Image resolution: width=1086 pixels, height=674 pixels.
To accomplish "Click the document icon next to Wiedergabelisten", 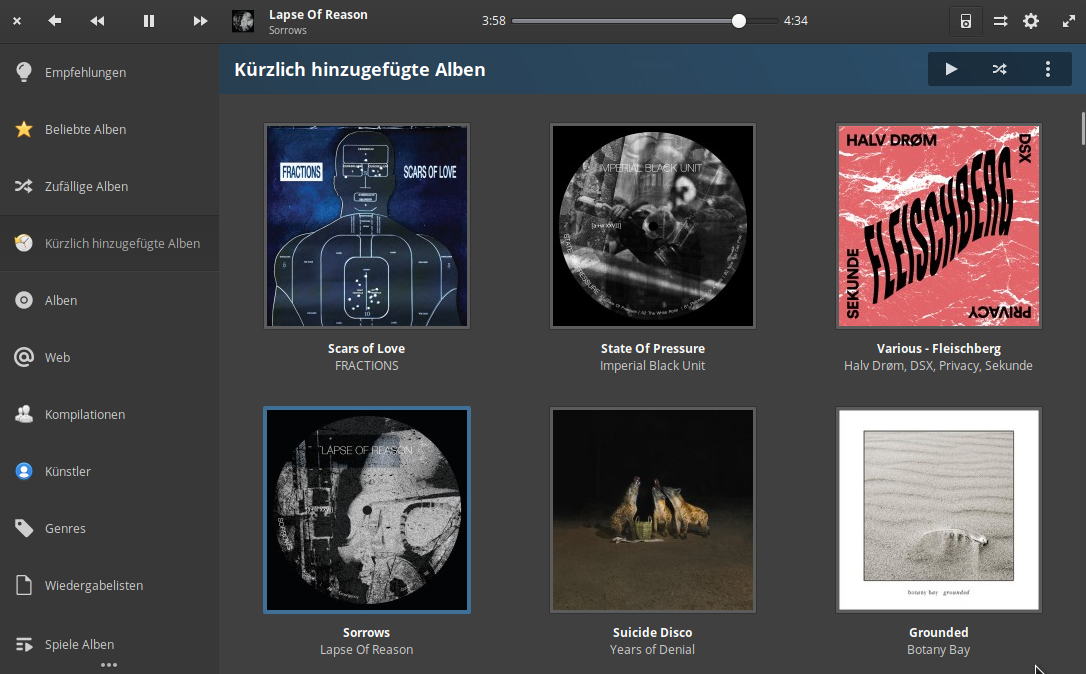I will [x=24, y=585].
